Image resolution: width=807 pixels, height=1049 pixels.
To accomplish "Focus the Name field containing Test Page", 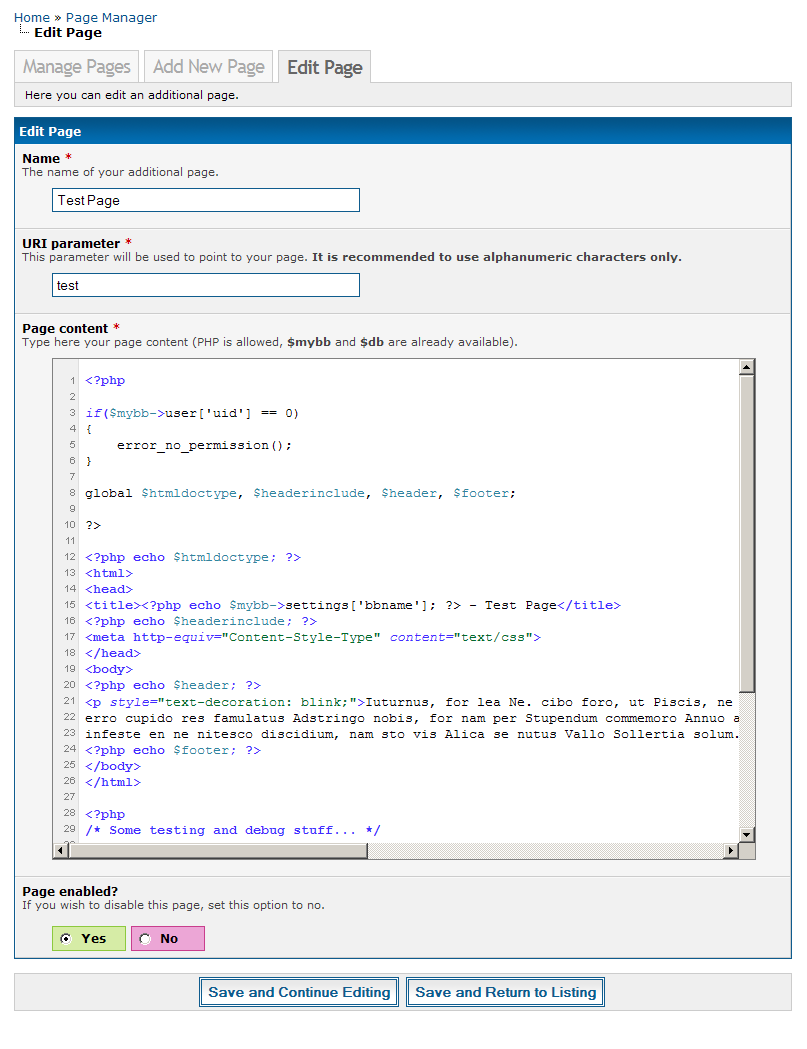I will (x=205, y=200).
